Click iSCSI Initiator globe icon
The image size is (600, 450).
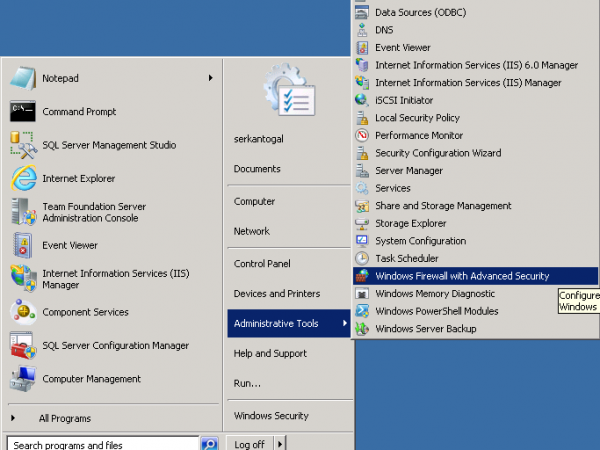click(362, 100)
